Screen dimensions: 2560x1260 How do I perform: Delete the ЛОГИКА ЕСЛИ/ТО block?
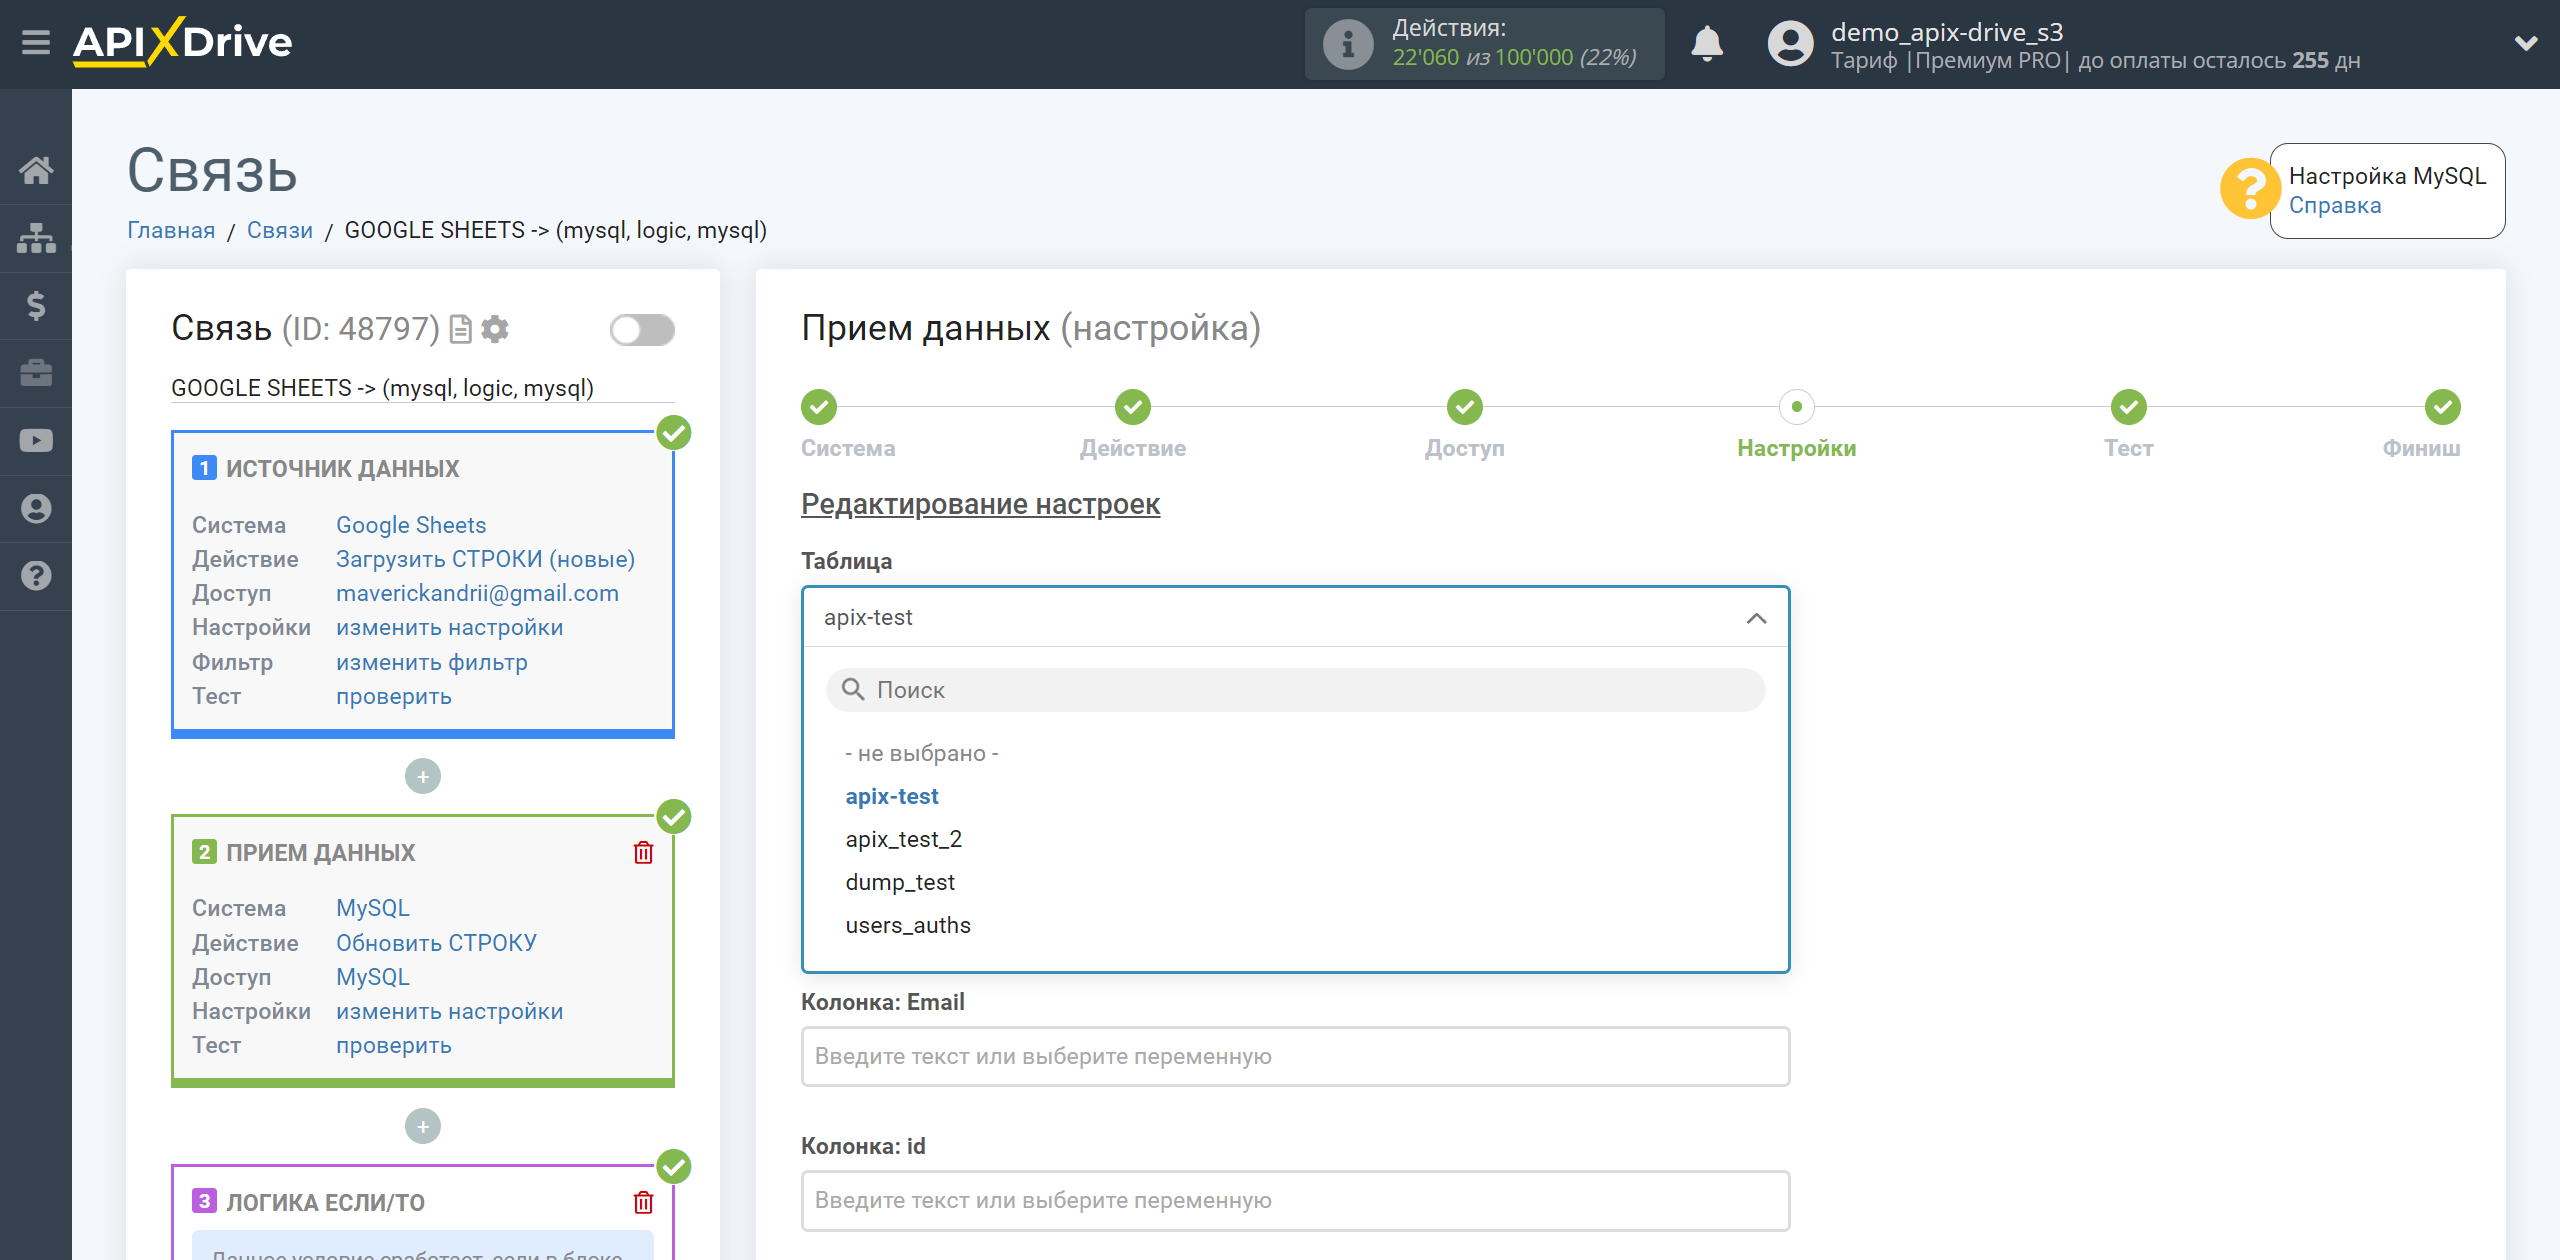click(643, 1203)
